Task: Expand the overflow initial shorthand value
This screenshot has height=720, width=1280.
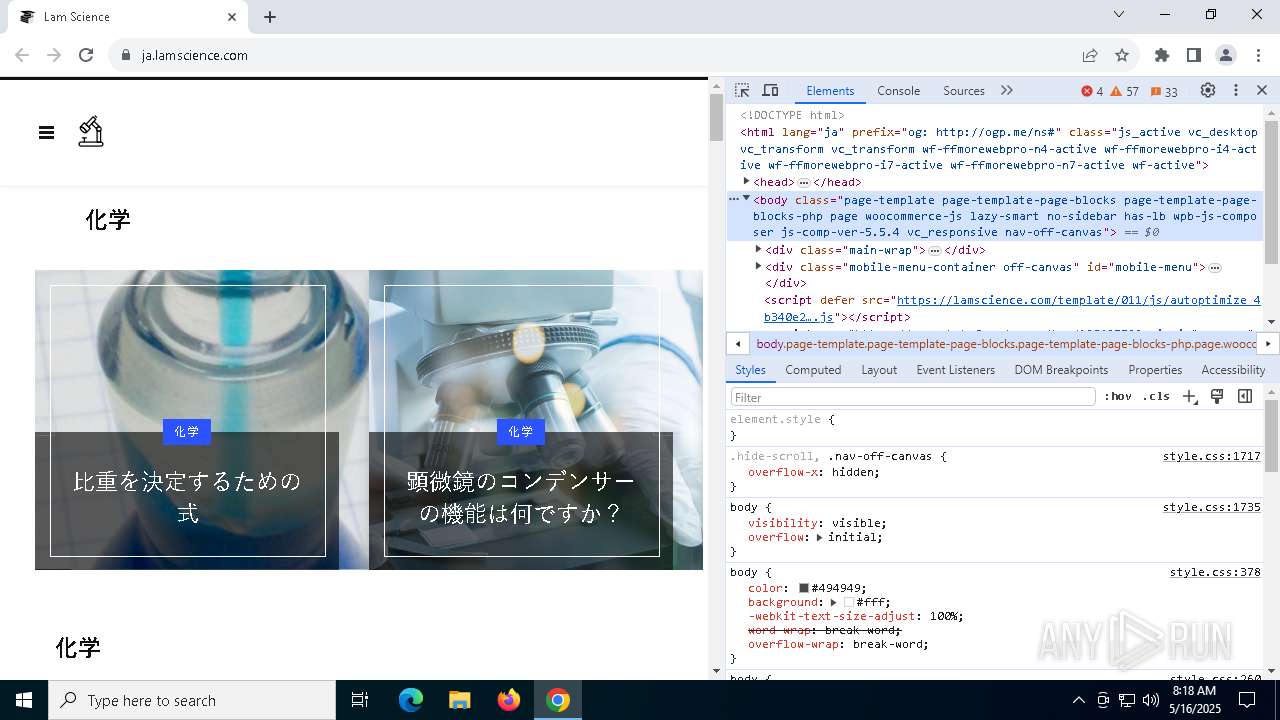Action: [x=819, y=537]
